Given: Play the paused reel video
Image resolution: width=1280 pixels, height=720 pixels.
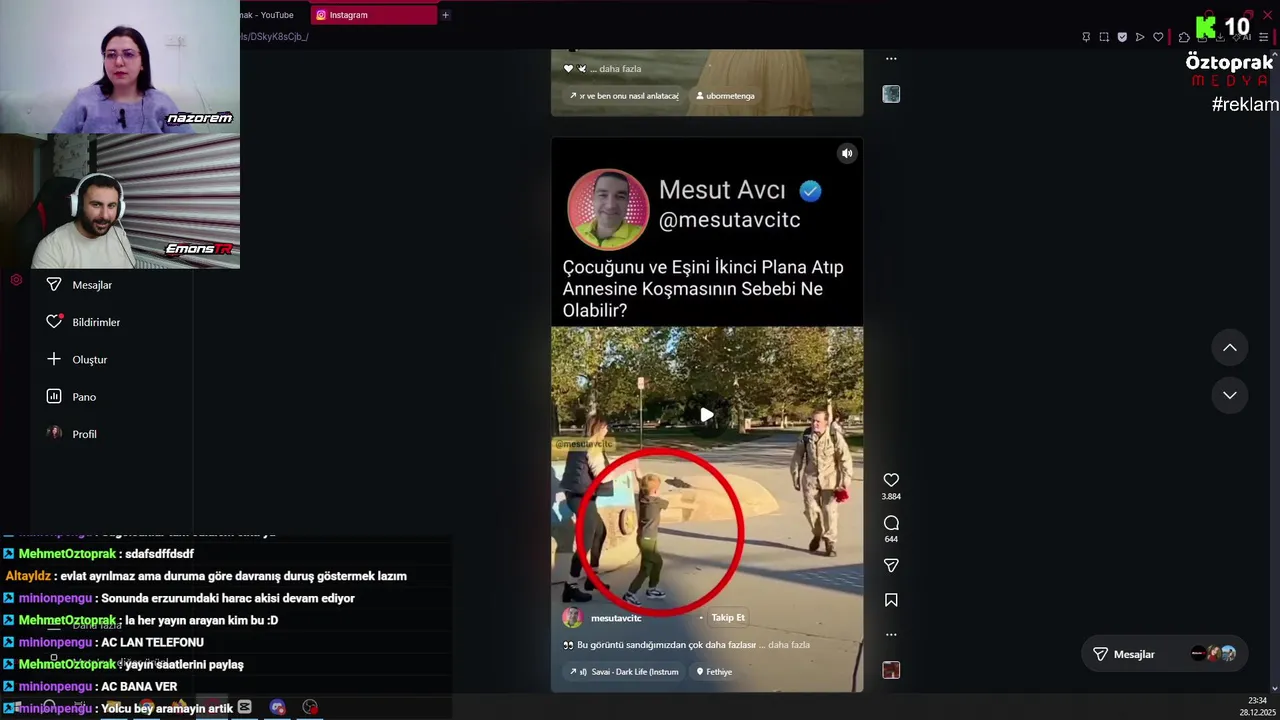Looking at the screenshot, I should tap(706, 414).
